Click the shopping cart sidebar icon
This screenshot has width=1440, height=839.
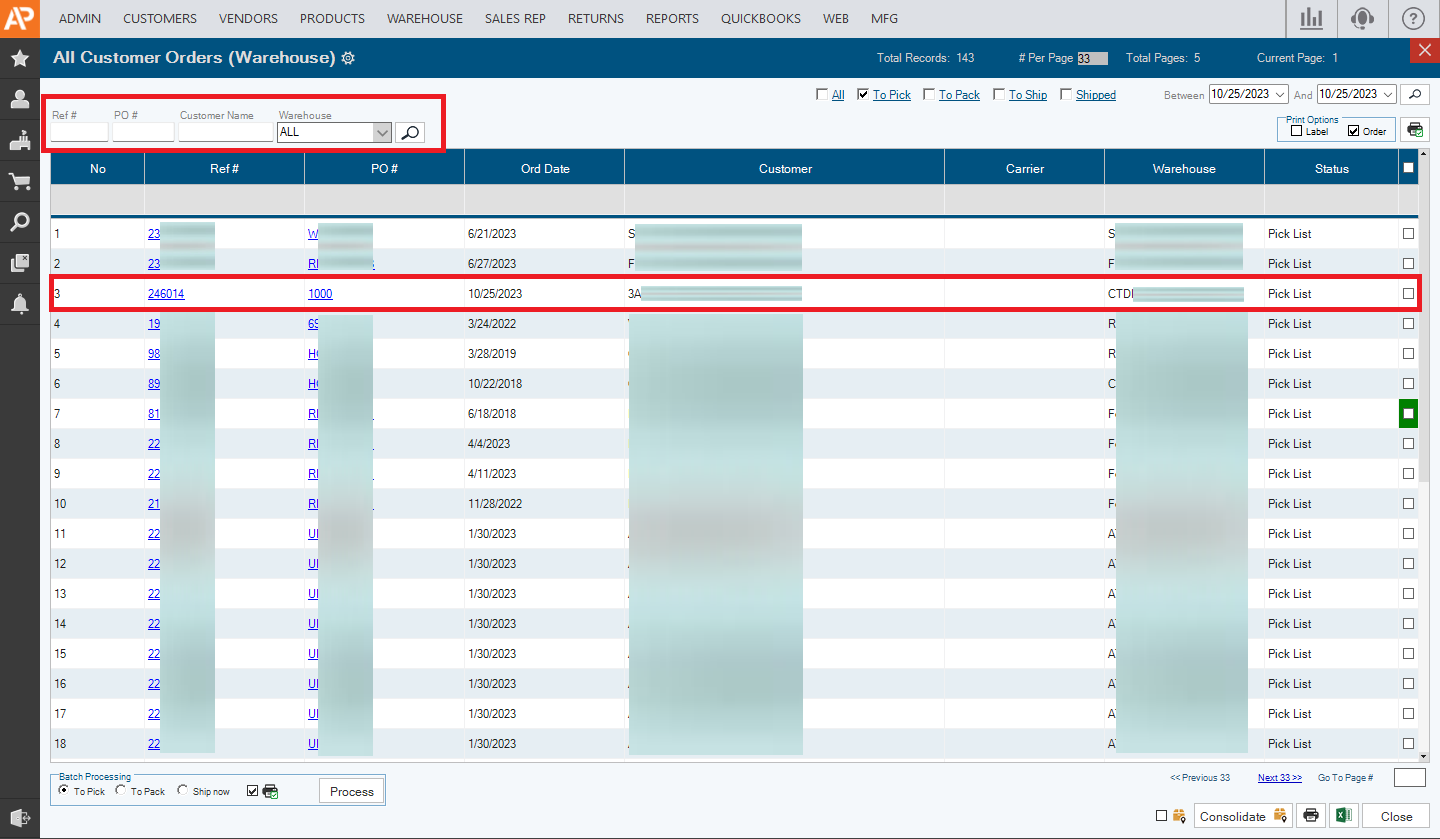tap(19, 181)
